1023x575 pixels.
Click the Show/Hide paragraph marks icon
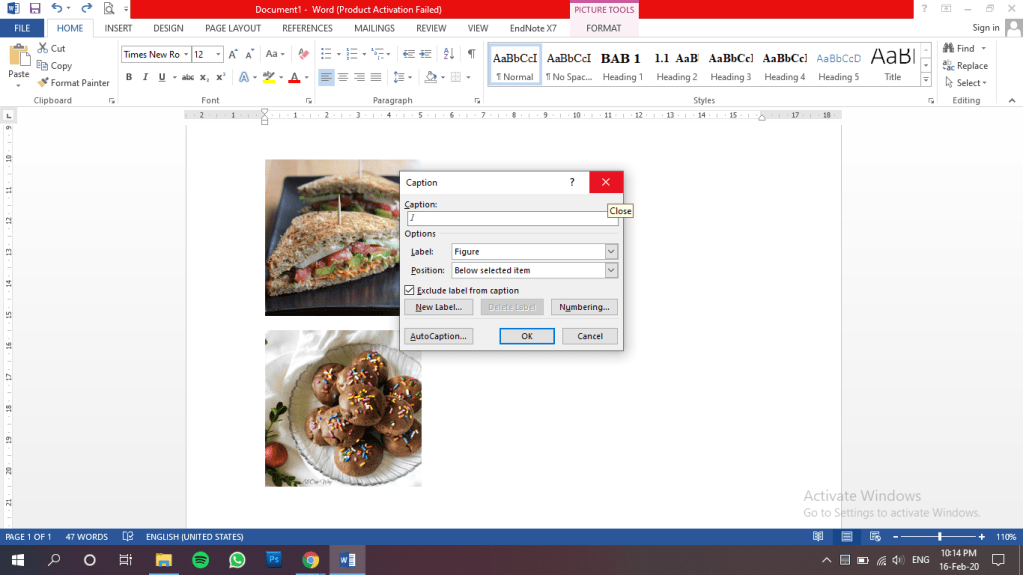click(x=471, y=54)
